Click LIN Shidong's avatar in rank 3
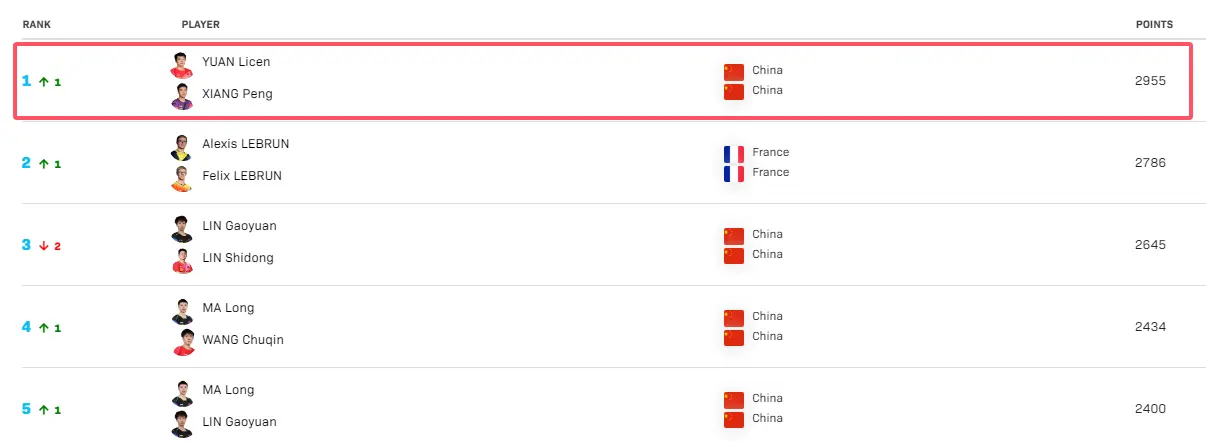This screenshot has height=441, width=1206. click(x=182, y=261)
